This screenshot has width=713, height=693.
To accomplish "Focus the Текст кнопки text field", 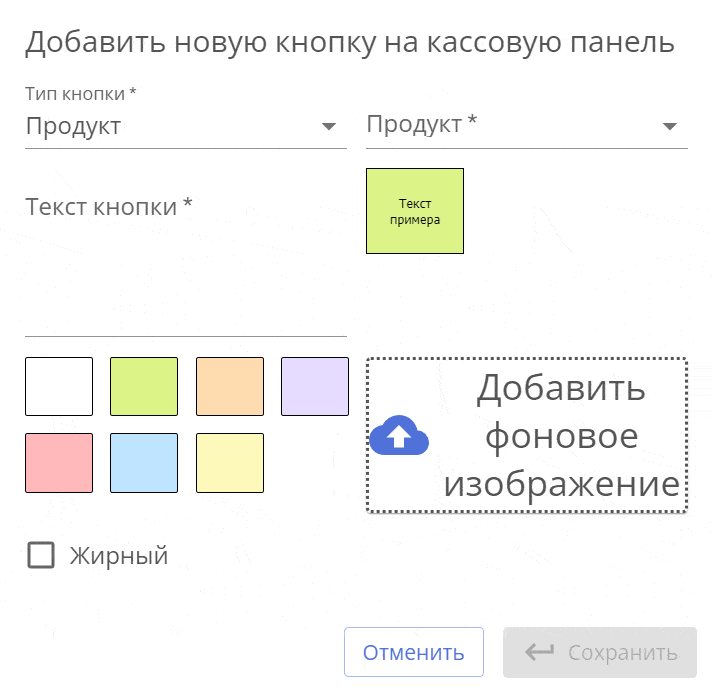I will tap(185, 270).
